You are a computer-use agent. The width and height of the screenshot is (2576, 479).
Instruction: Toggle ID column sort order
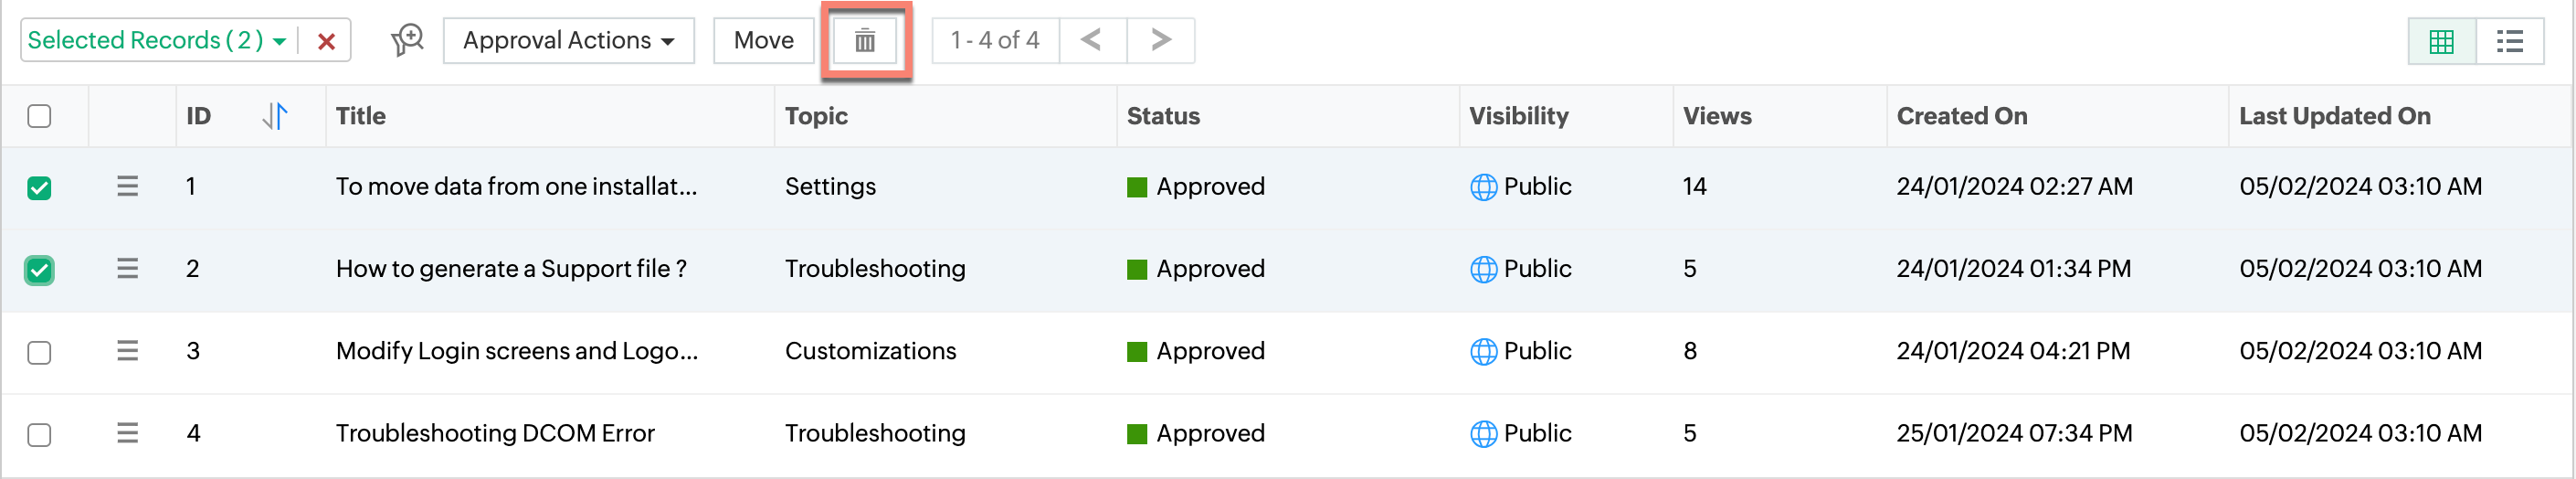click(275, 116)
